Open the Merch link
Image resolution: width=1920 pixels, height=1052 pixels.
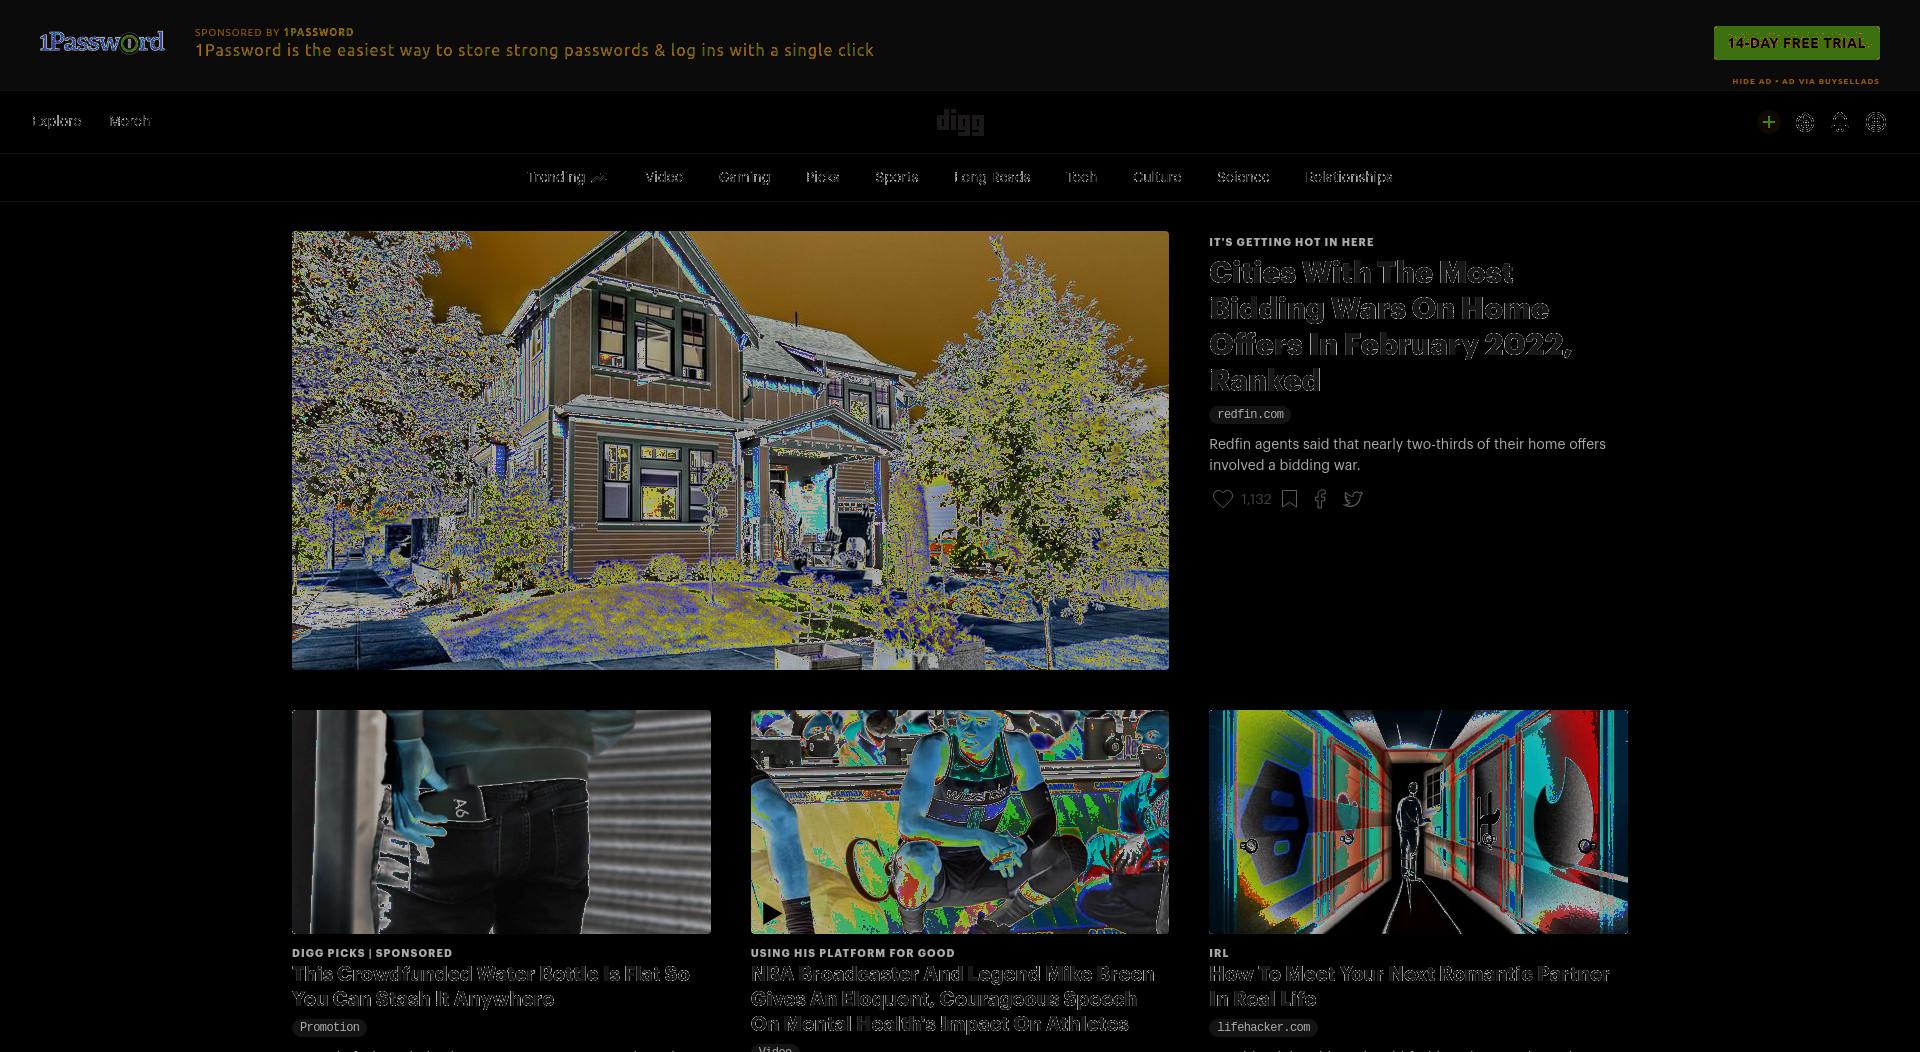point(129,121)
